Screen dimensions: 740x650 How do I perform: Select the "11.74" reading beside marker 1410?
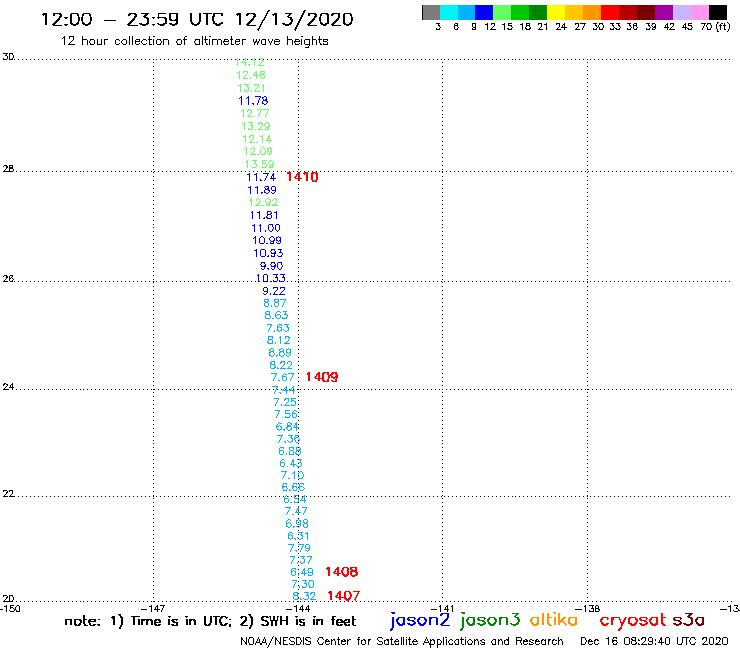coord(261,177)
